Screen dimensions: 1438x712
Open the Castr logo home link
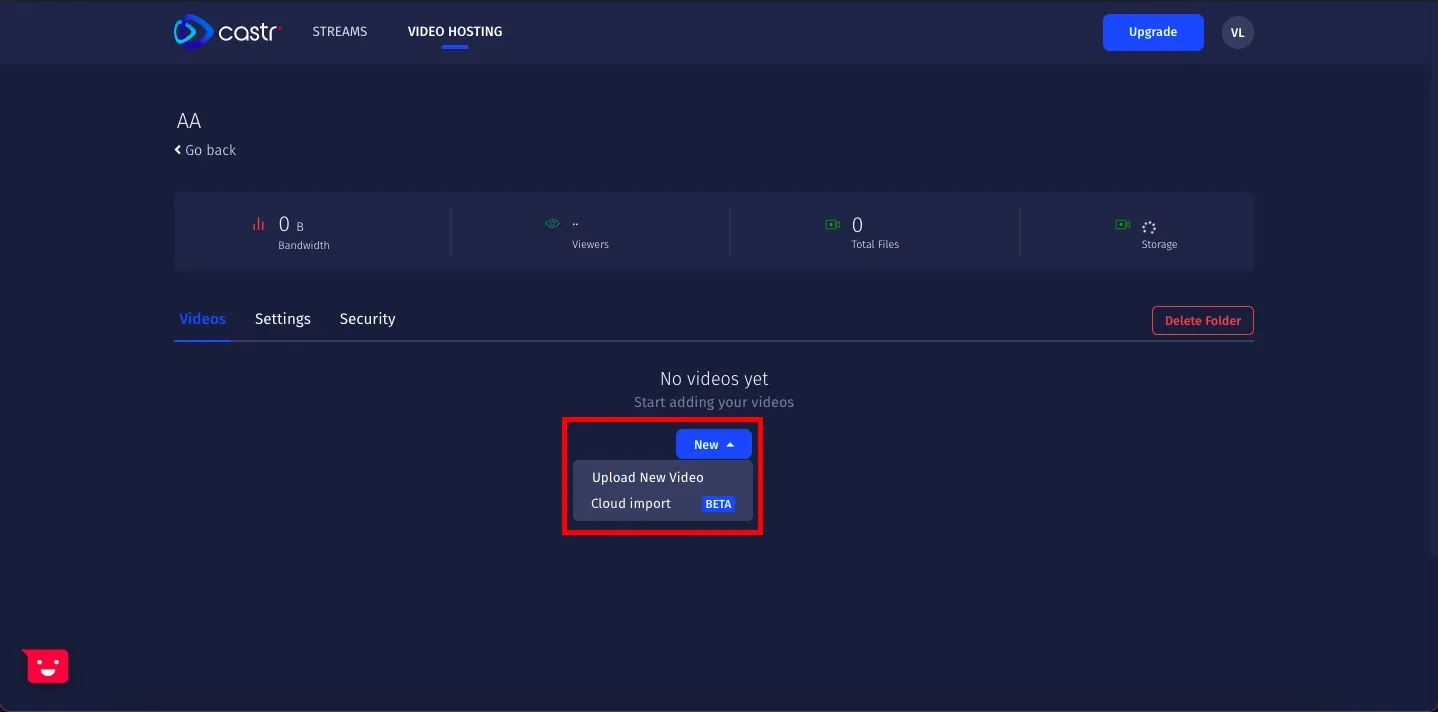[228, 32]
